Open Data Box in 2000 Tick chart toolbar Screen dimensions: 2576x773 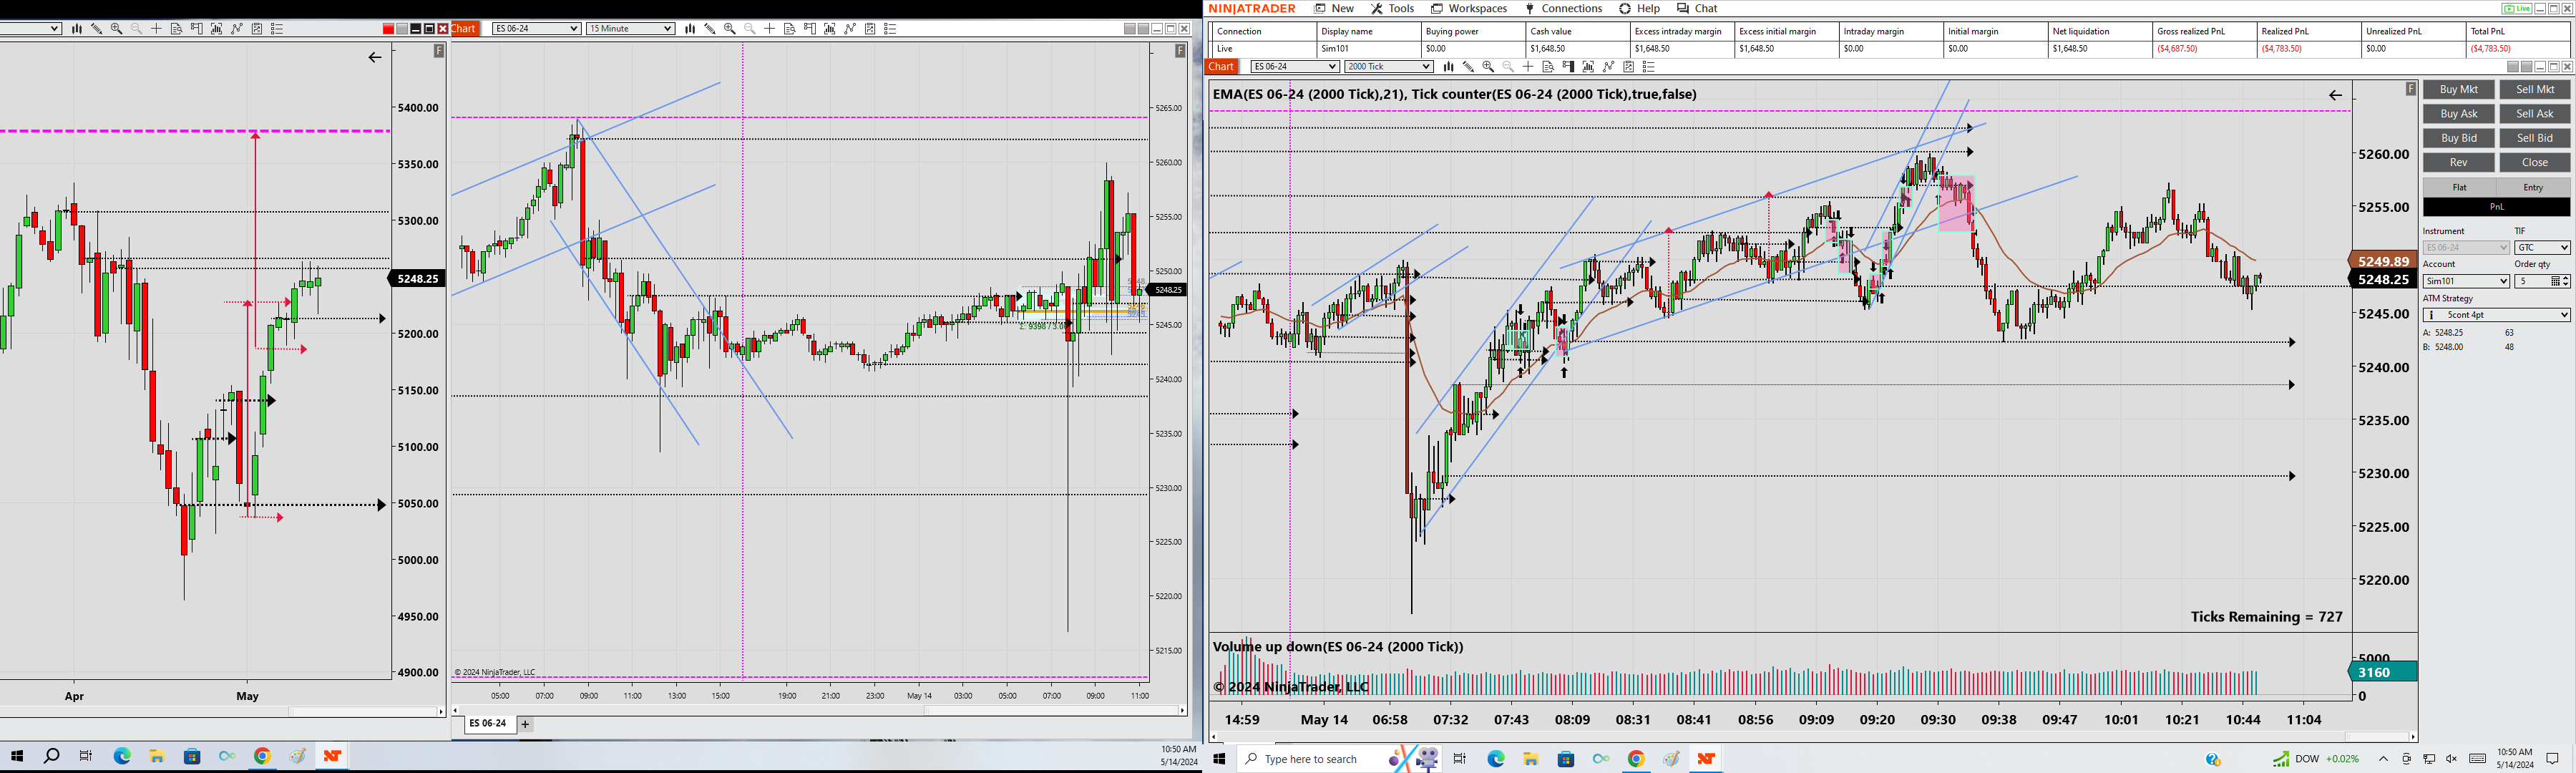coord(1548,67)
